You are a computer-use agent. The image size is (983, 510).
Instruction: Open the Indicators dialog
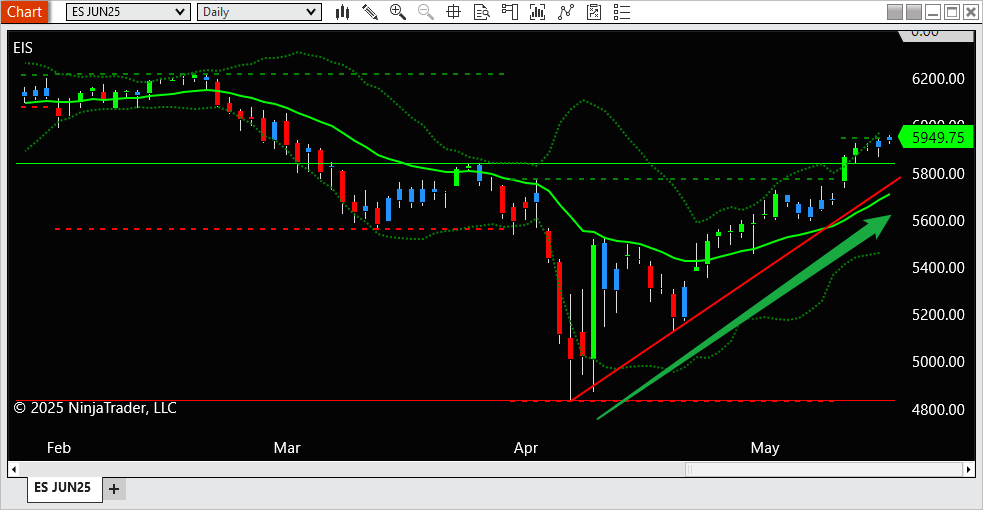(x=566, y=12)
